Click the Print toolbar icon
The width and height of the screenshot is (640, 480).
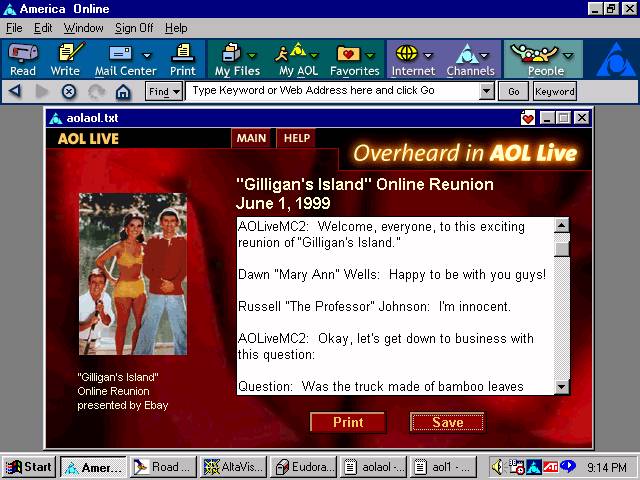182,59
